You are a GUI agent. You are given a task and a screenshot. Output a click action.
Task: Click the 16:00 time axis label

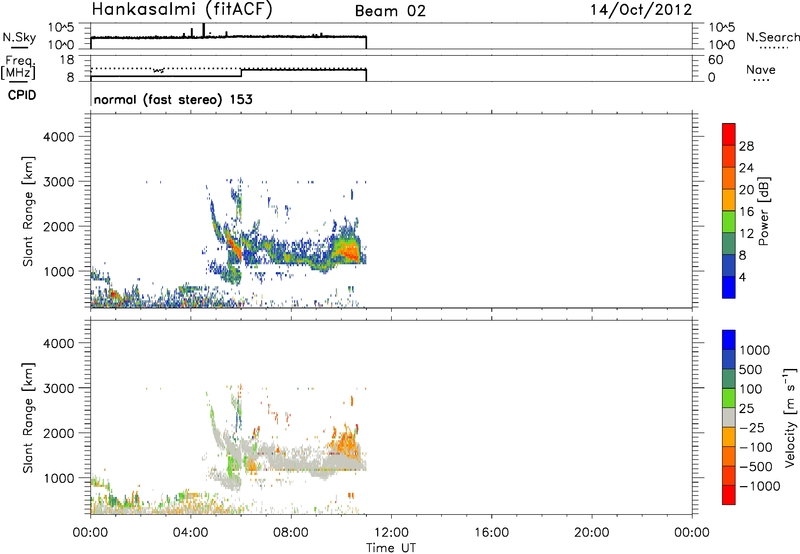[491, 533]
